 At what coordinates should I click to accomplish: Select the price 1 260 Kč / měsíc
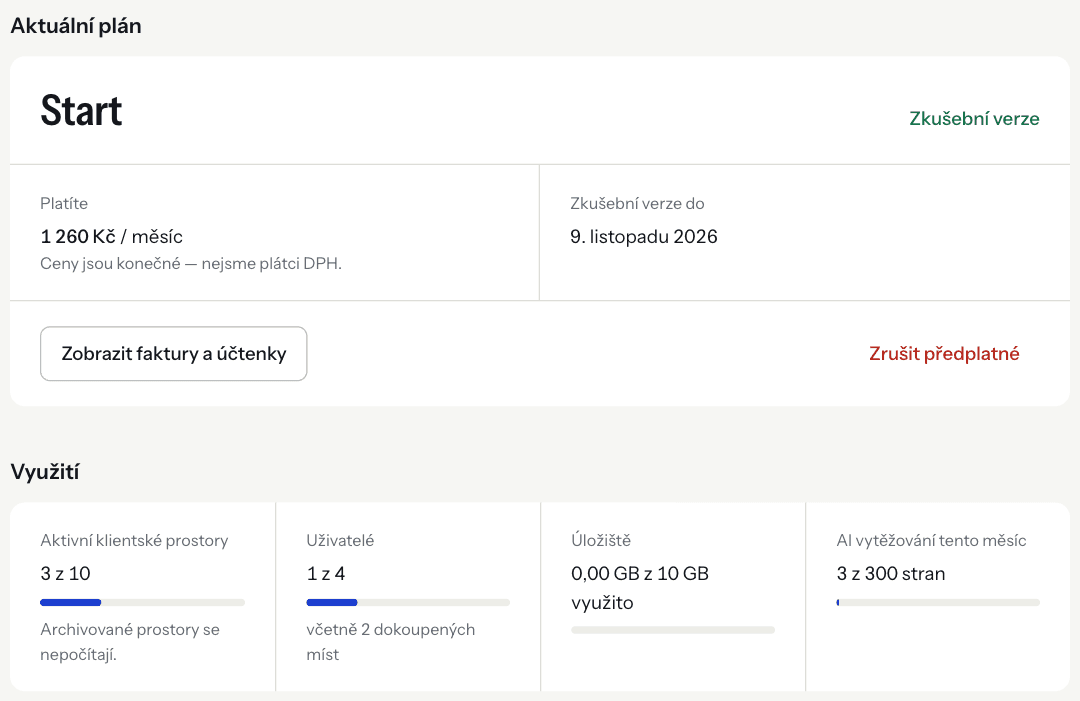(x=112, y=236)
